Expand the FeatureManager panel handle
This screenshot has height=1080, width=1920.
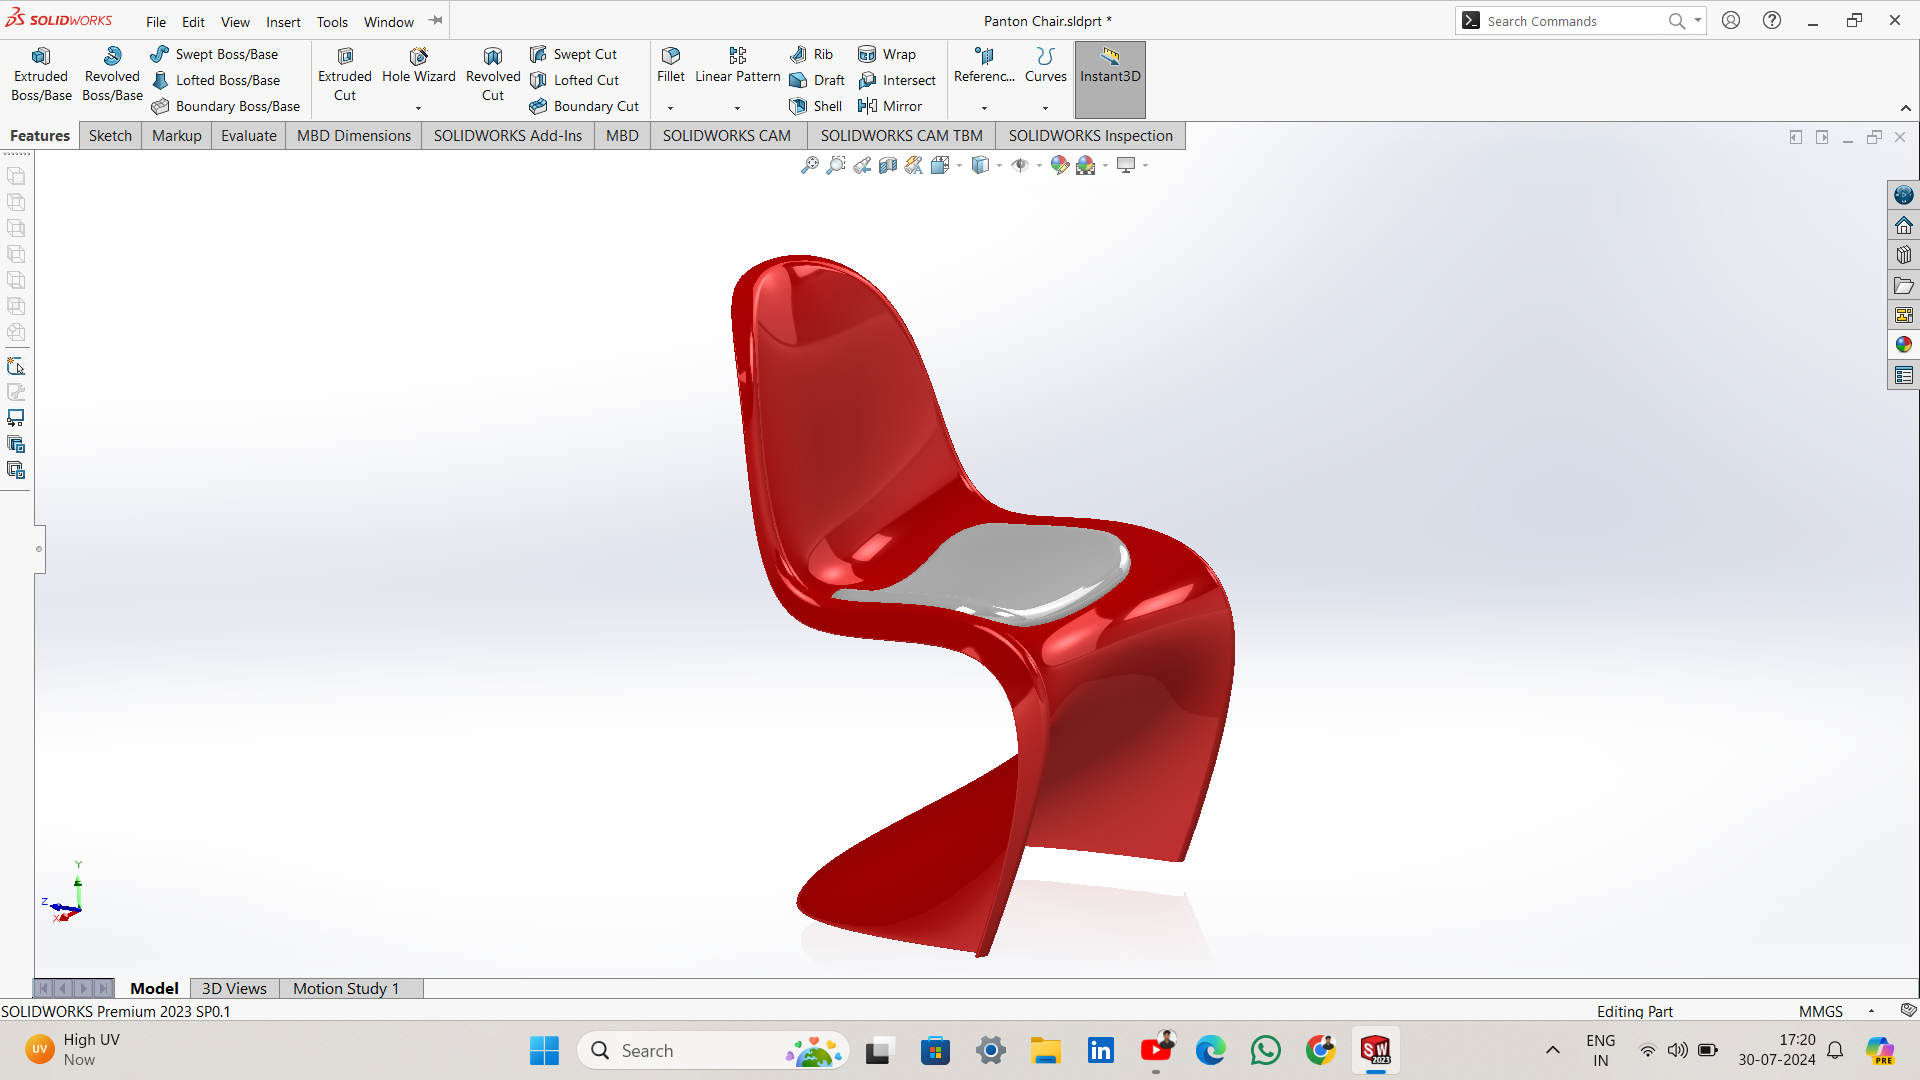tap(39, 549)
